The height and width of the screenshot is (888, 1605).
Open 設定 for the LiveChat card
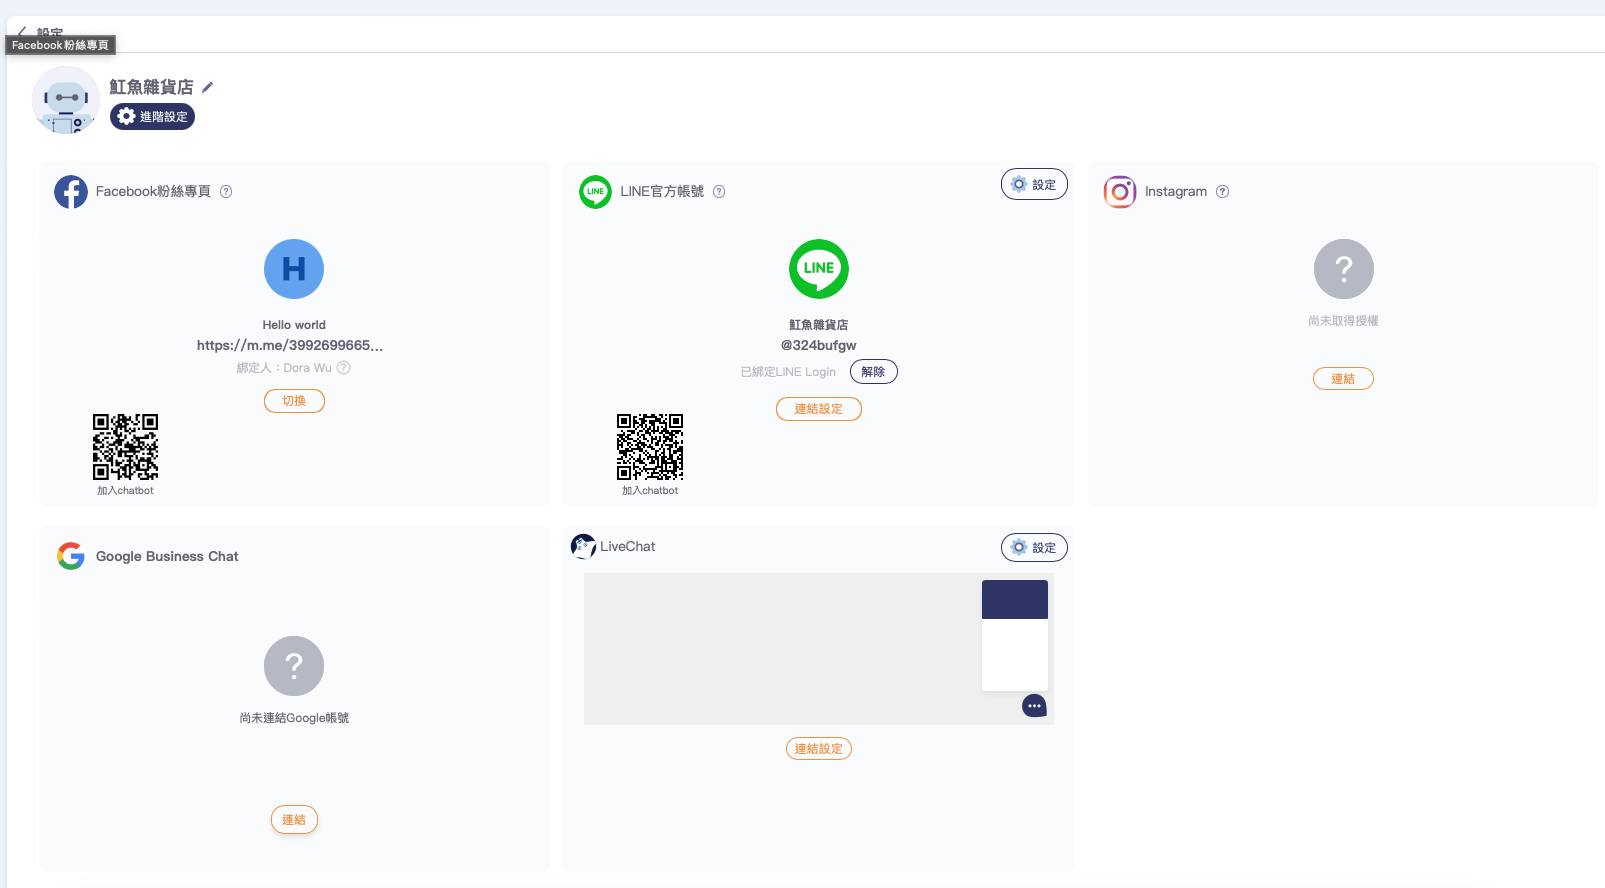[x=1034, y=548]
